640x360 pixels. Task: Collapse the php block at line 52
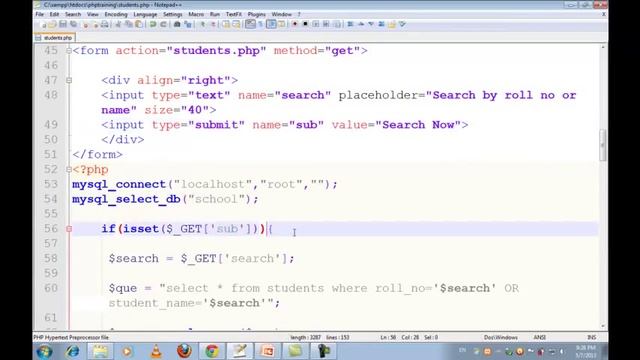click(x=69, y=169)
